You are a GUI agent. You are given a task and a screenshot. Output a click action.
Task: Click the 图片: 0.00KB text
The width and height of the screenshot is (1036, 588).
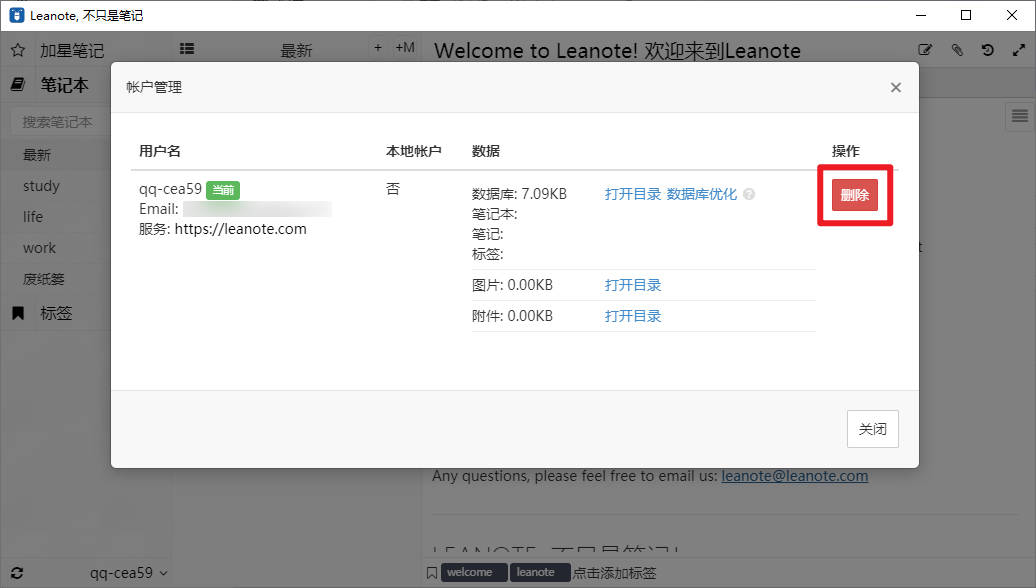click(512, 285)
